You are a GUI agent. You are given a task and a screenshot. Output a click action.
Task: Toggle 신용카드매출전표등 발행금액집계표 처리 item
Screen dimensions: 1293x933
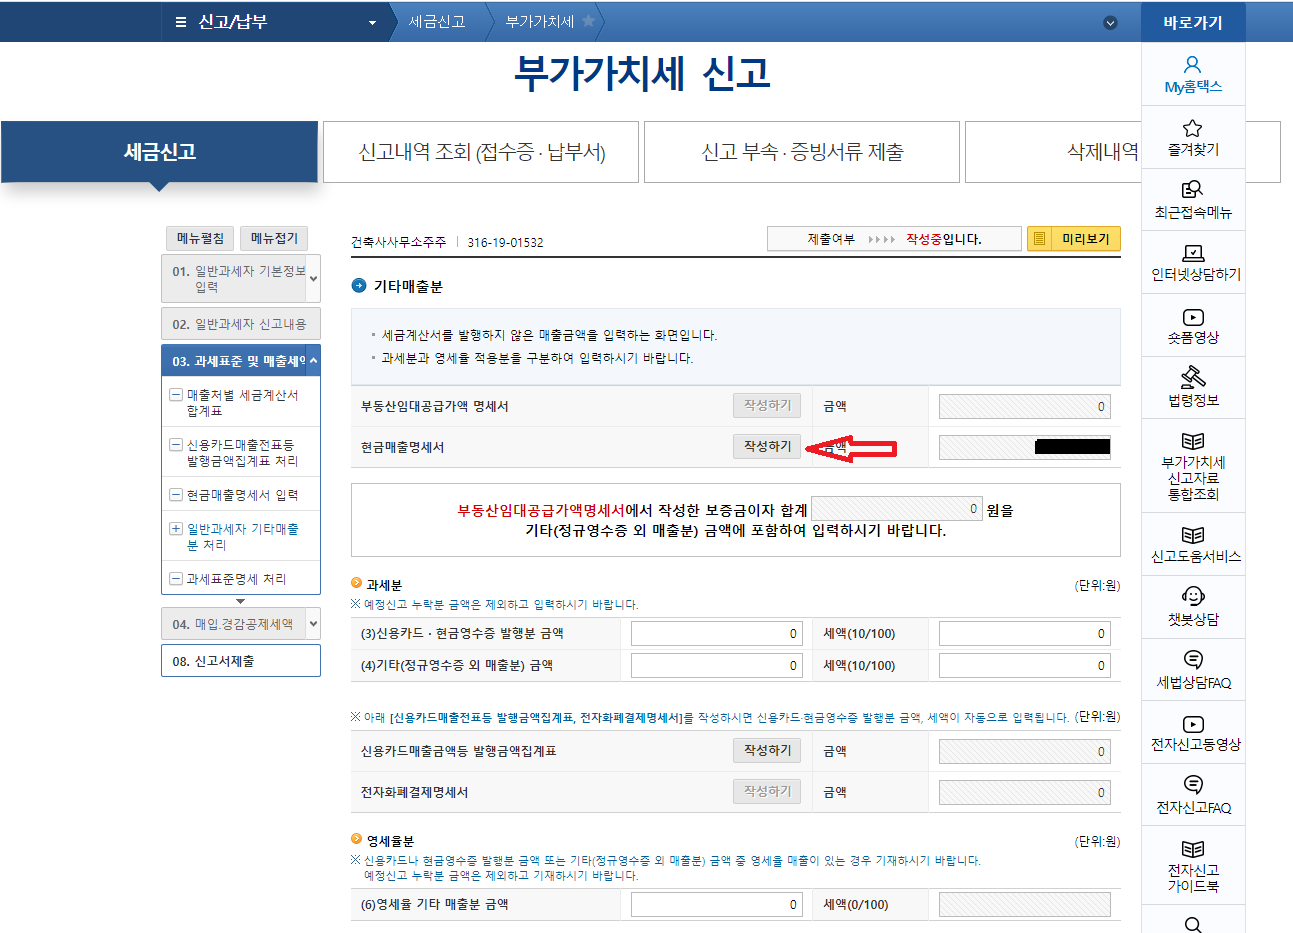[176, 445]
